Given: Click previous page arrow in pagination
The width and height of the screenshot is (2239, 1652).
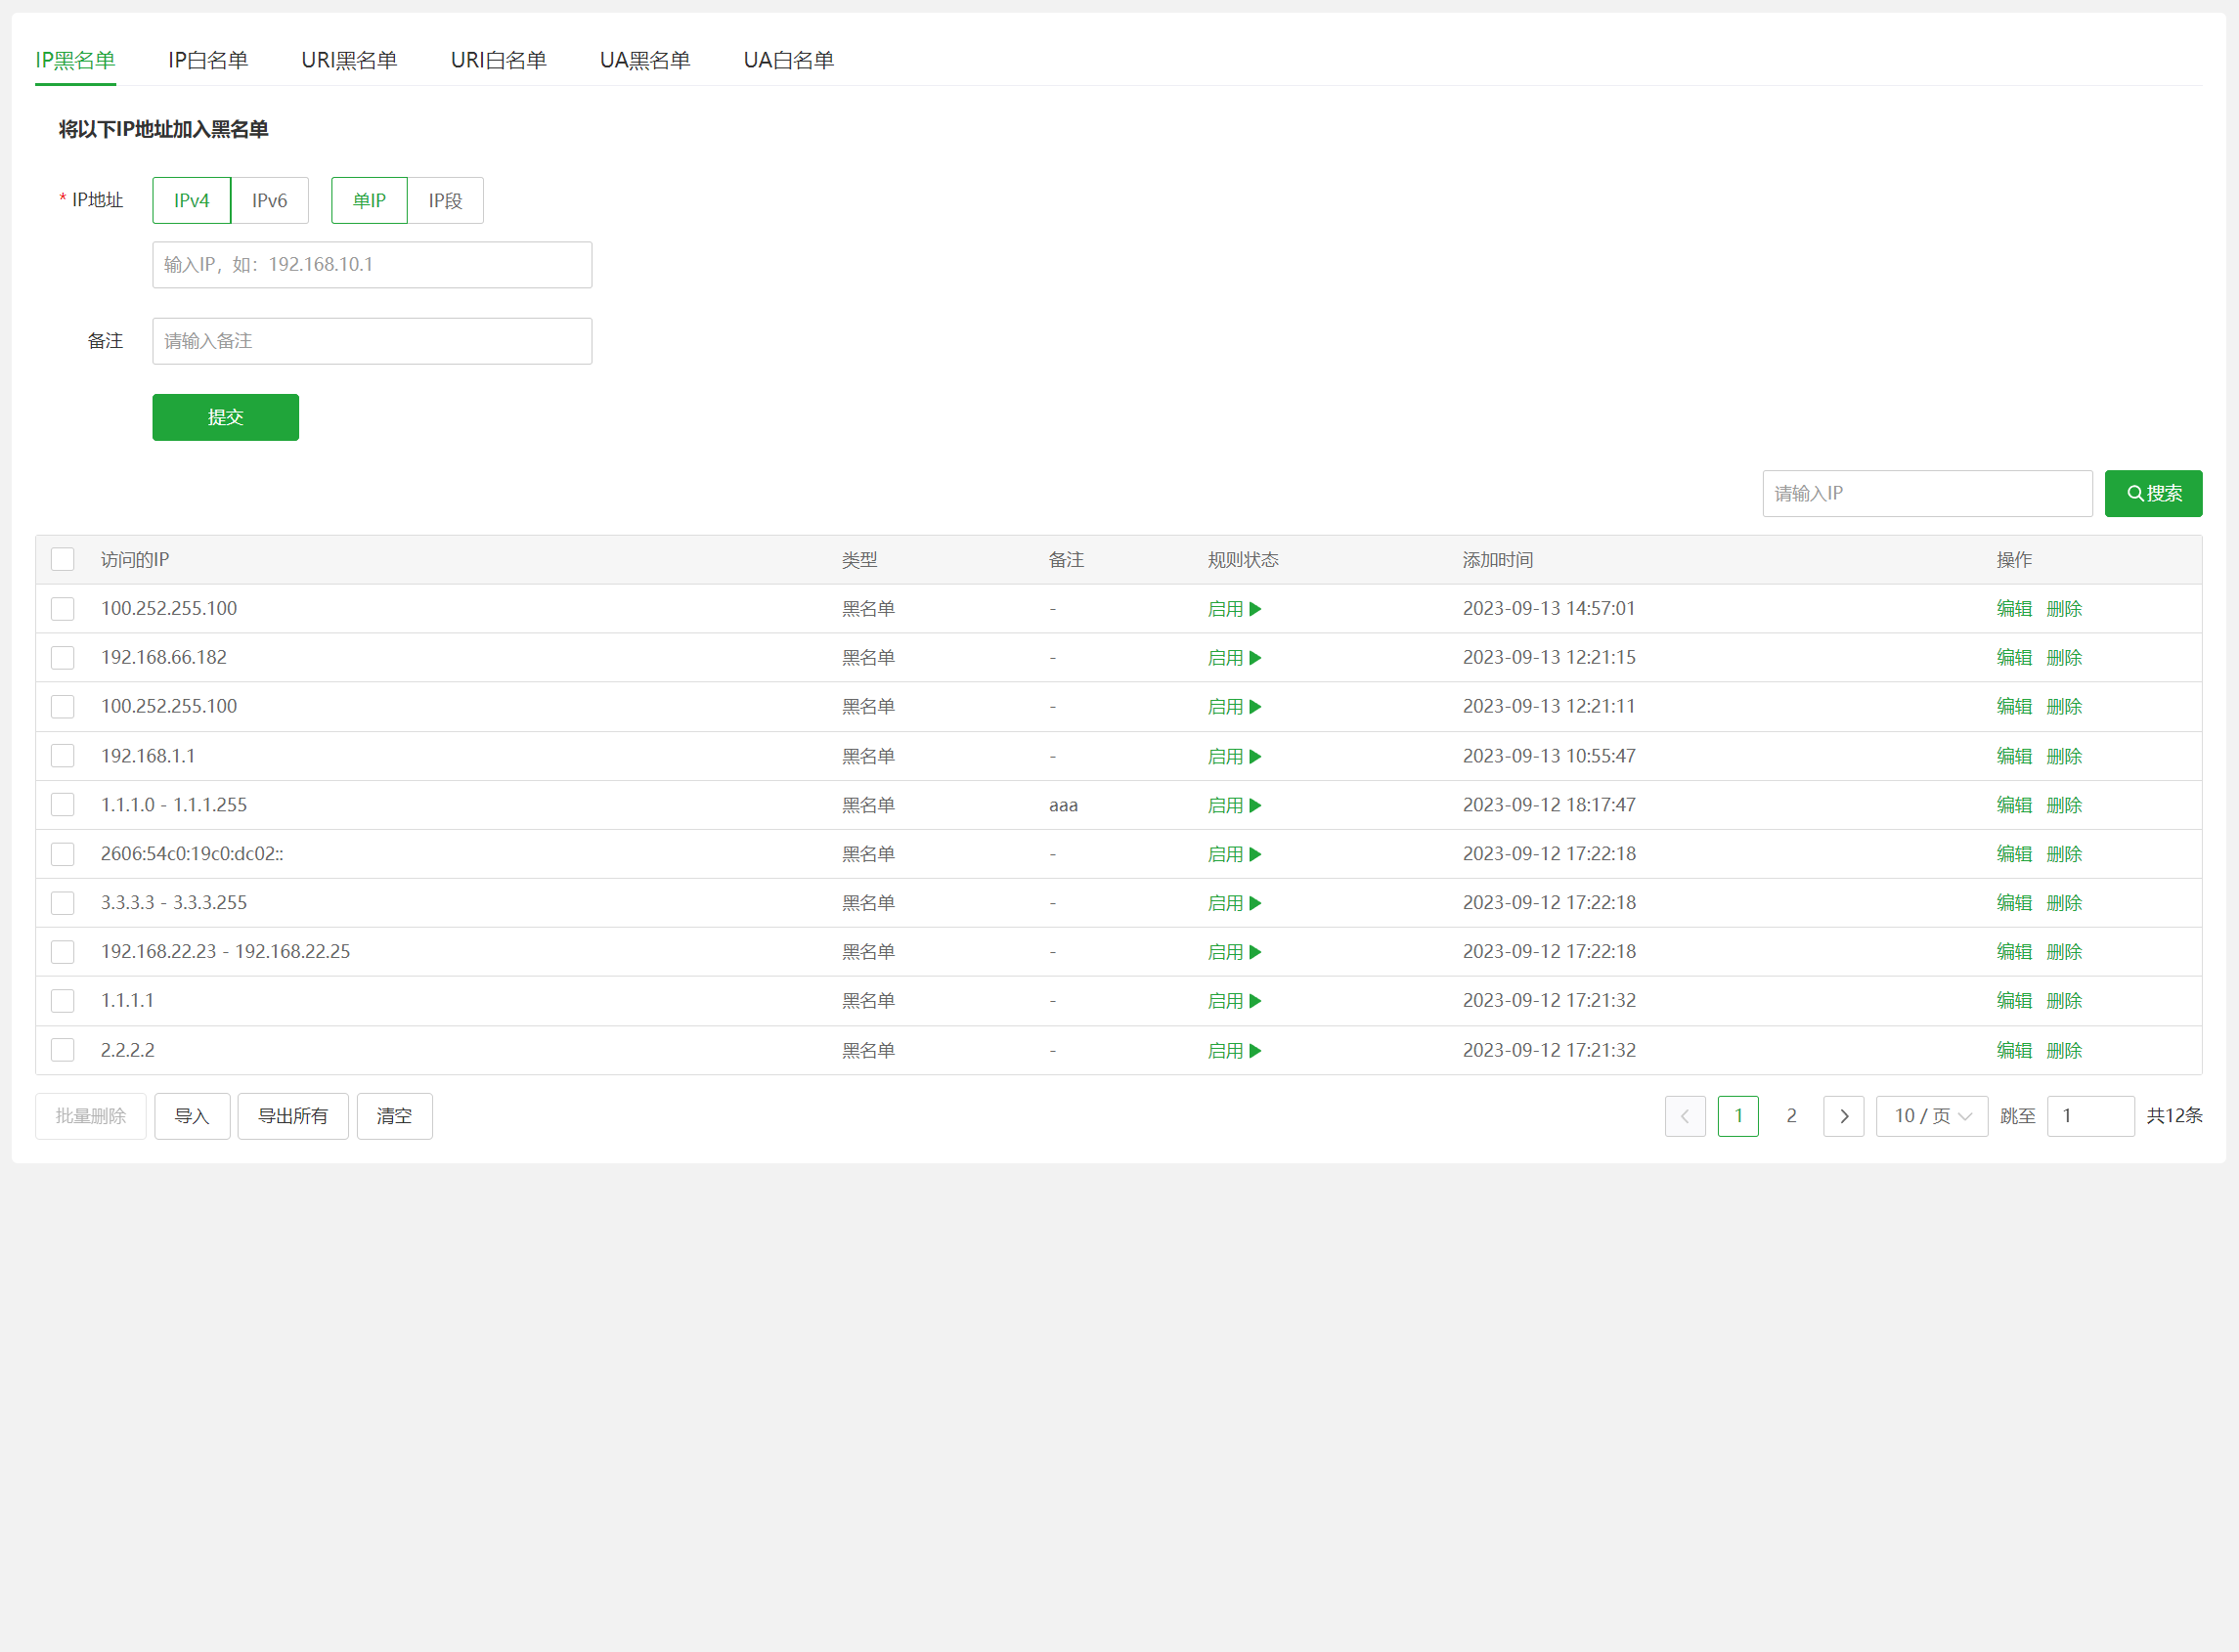Looking at the screenshot, I should 1684,1116.
